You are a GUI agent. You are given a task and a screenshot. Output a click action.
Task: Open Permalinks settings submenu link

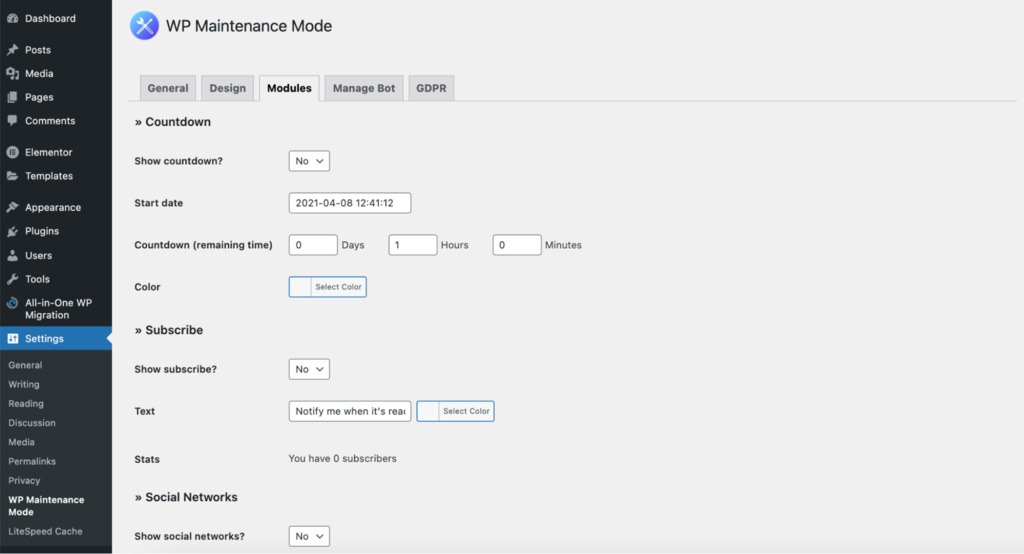click(32, 461)
